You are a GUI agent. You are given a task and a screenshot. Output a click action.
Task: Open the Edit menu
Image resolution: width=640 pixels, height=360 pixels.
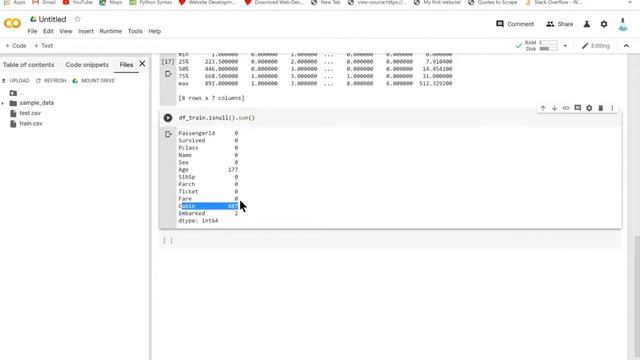pyautogui.click(x=48, y=31)
